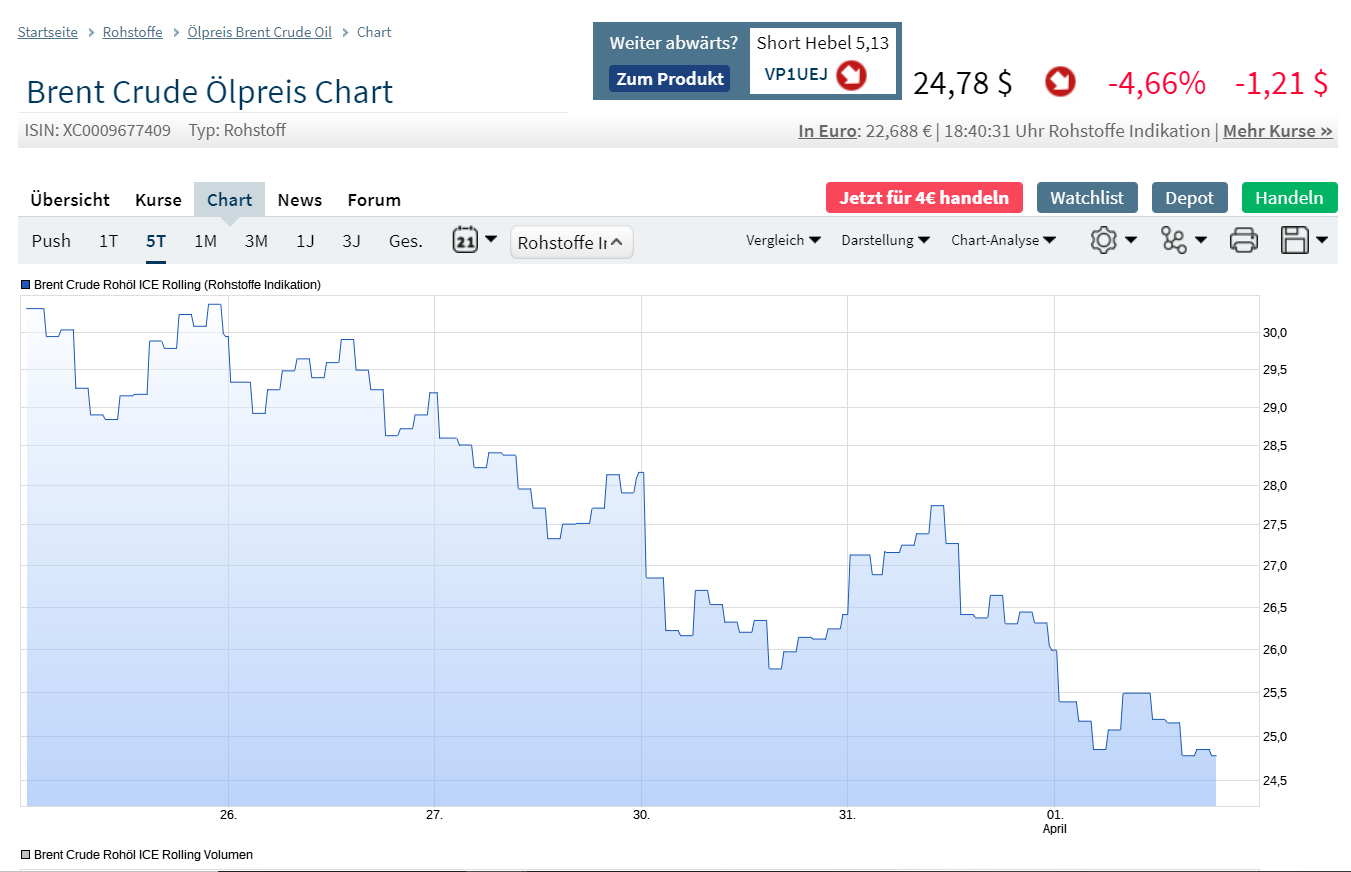Switch to the Kurse tab

(x=158, y=199)
